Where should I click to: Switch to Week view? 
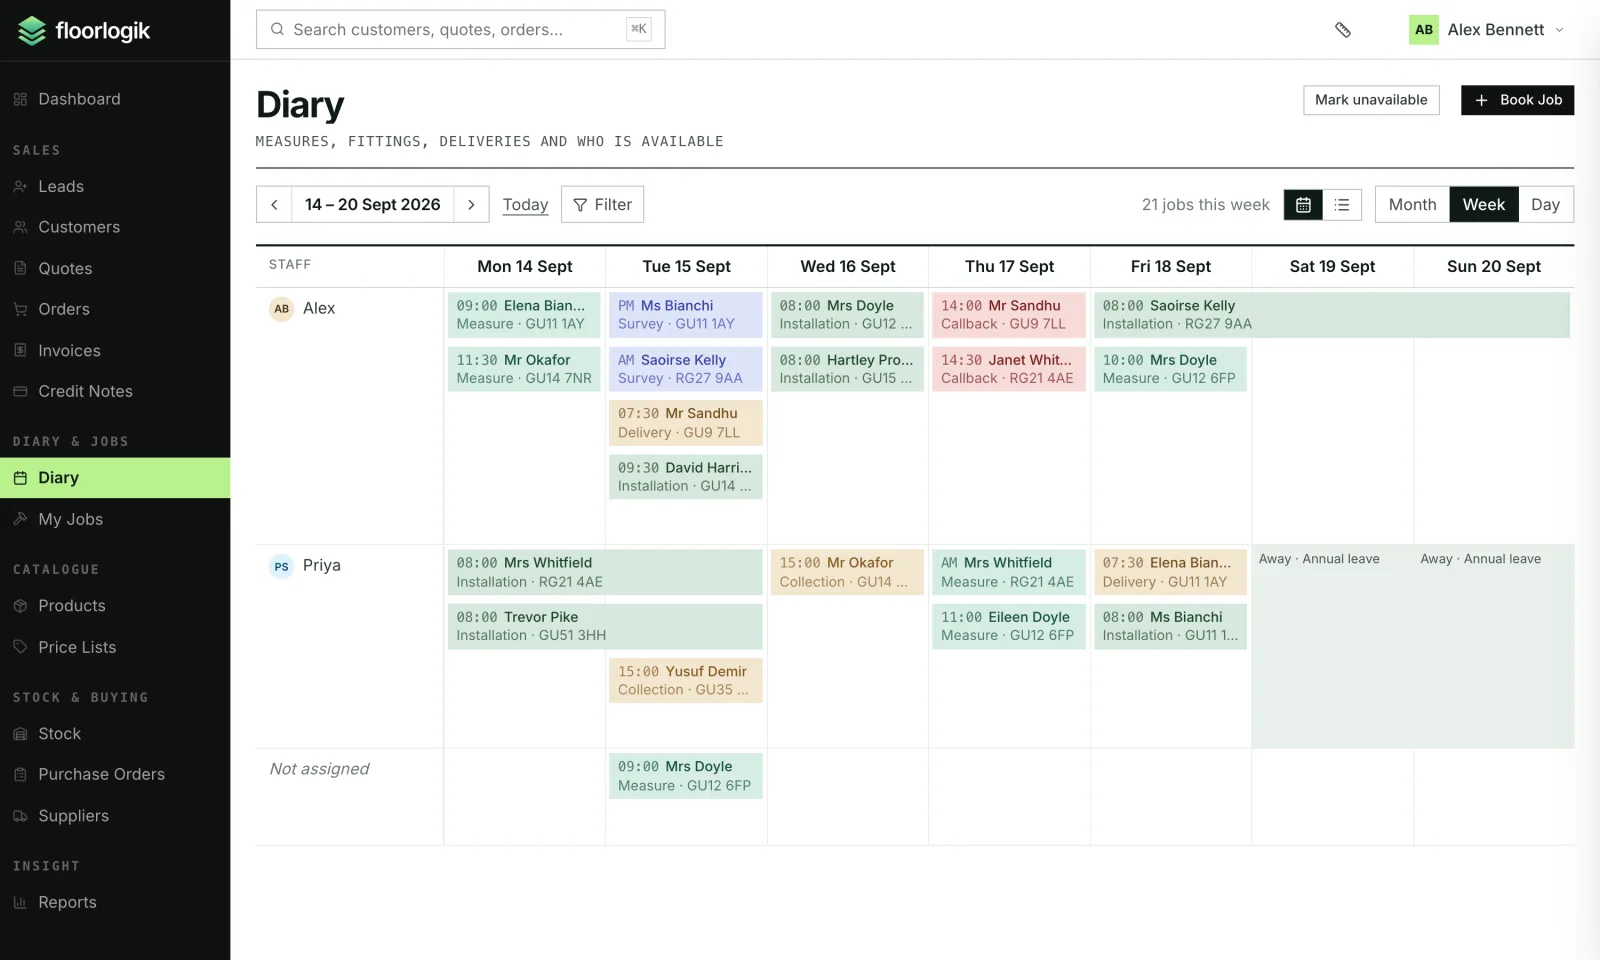[1483, 205]
